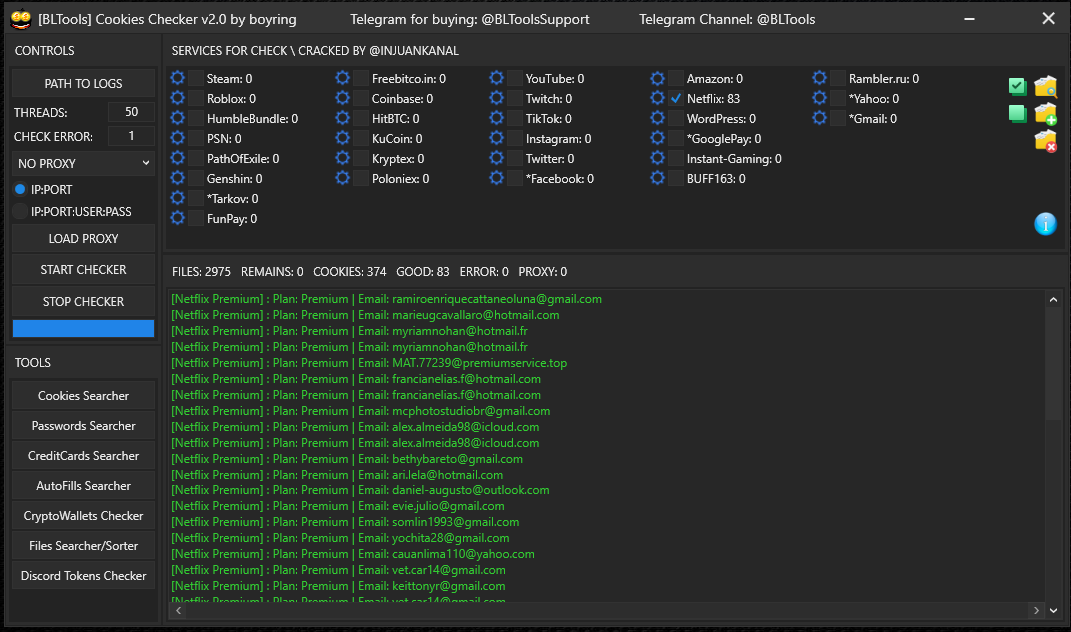Open the gear icon beside FunPay
The width and height of the screenshot is (1071, 632).
[178, 218]
